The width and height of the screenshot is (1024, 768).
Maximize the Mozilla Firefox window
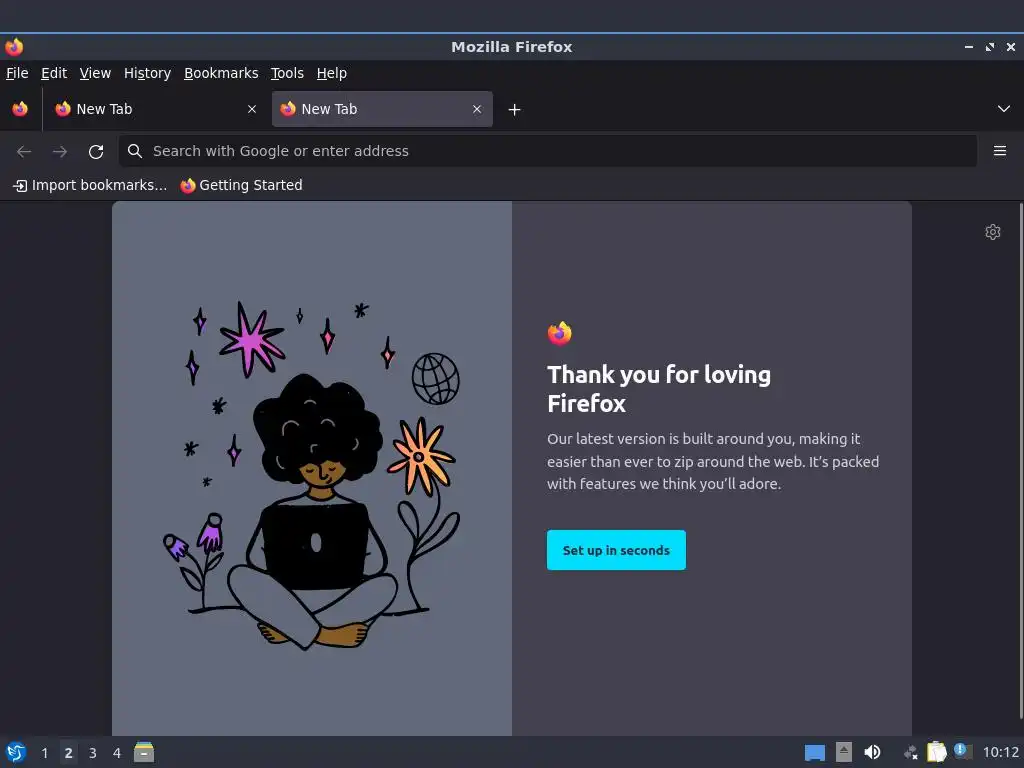click(990, 47)
